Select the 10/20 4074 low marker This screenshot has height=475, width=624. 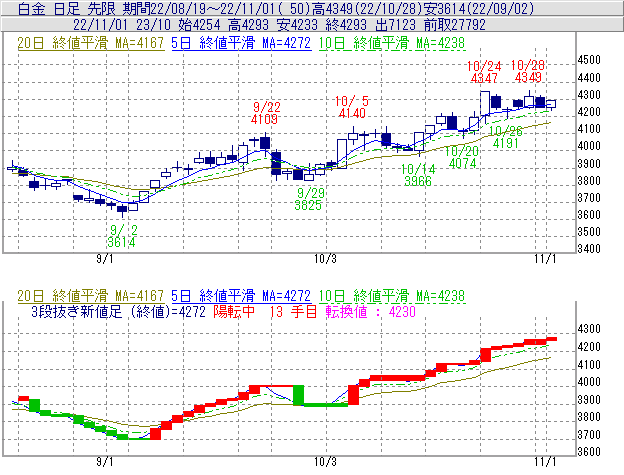click(x=462, y=157)
